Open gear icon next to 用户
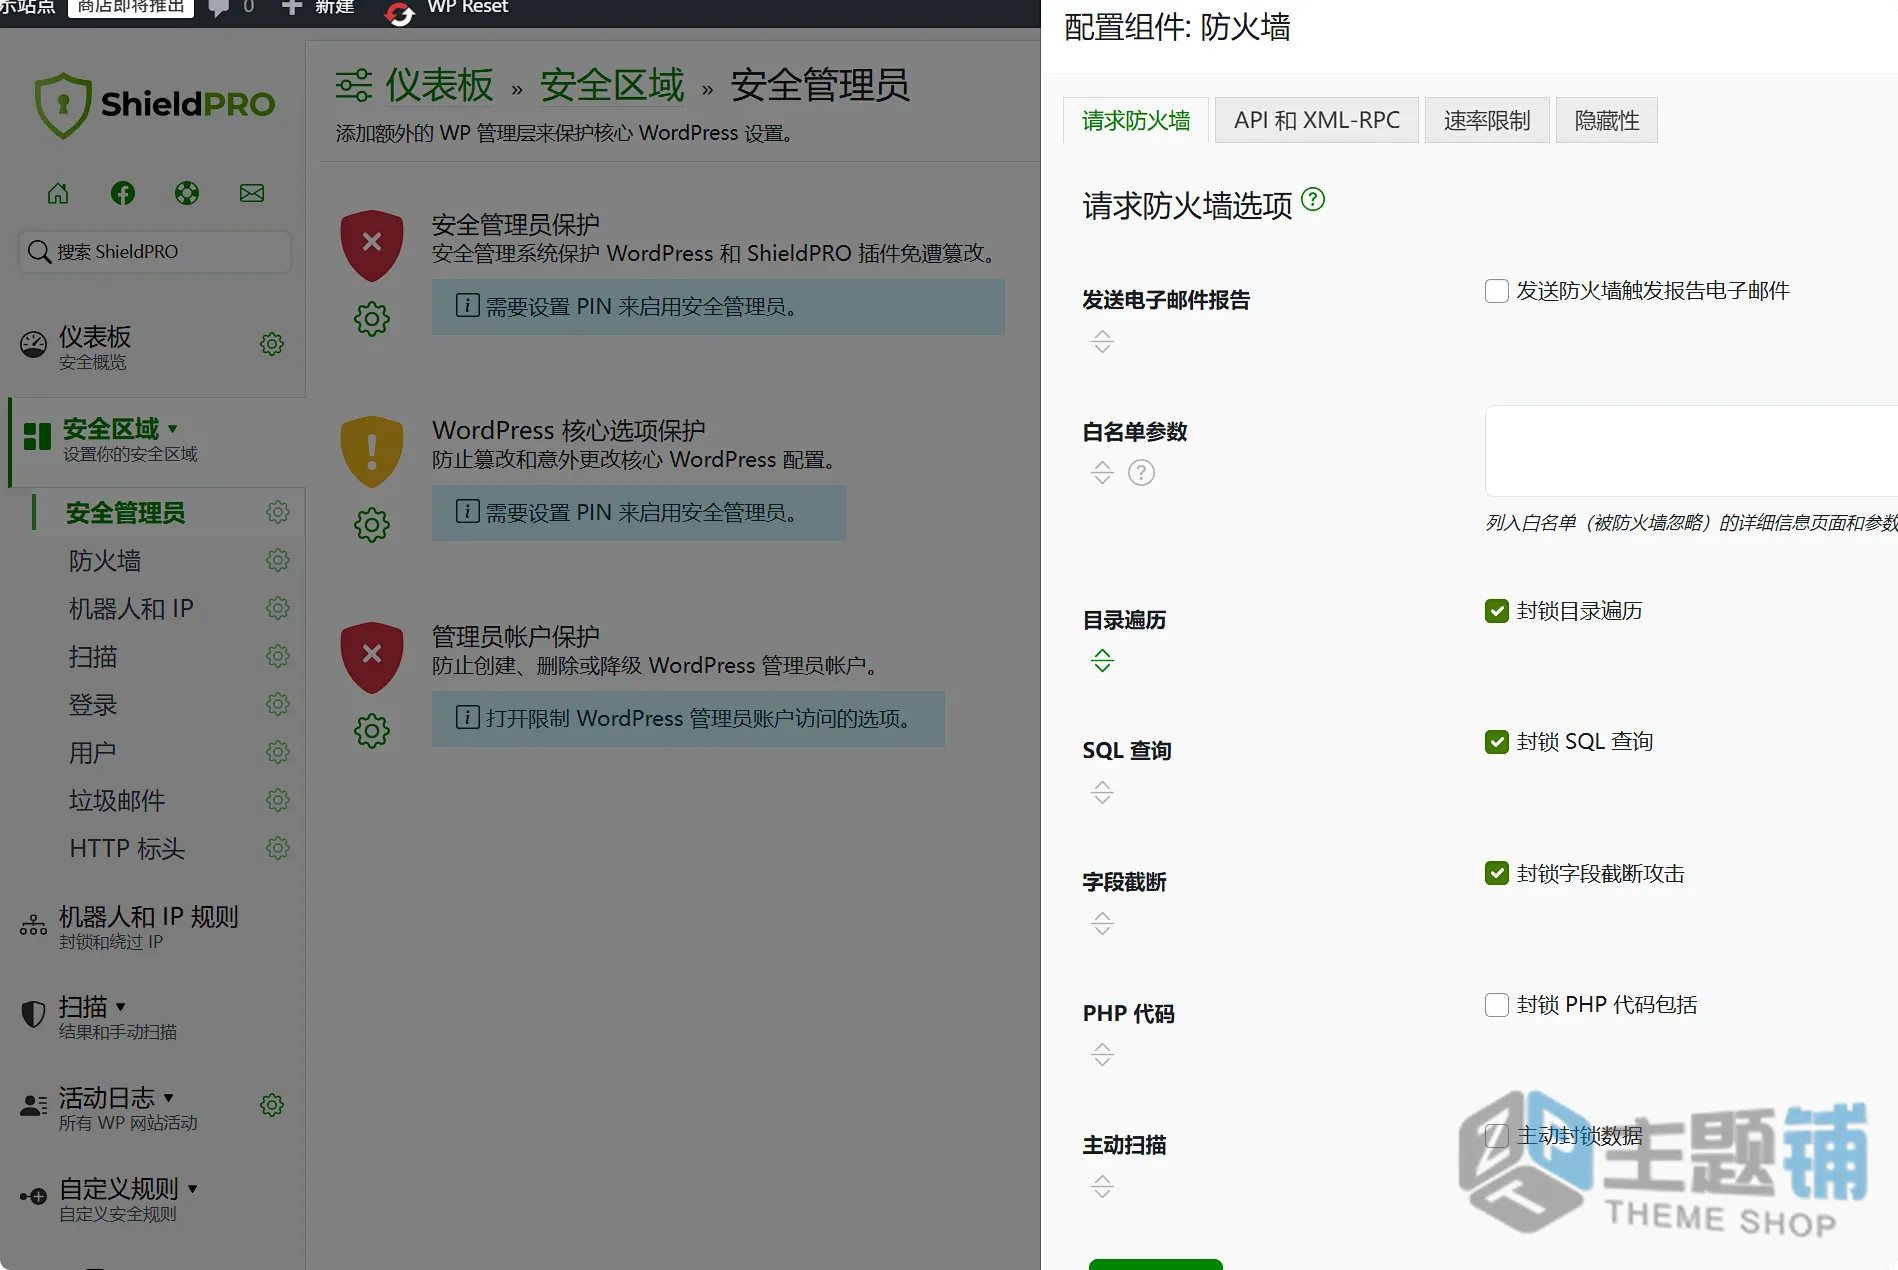Image resolution: width=1898 pixels, height=1270 pixels. tap(278, 752)
